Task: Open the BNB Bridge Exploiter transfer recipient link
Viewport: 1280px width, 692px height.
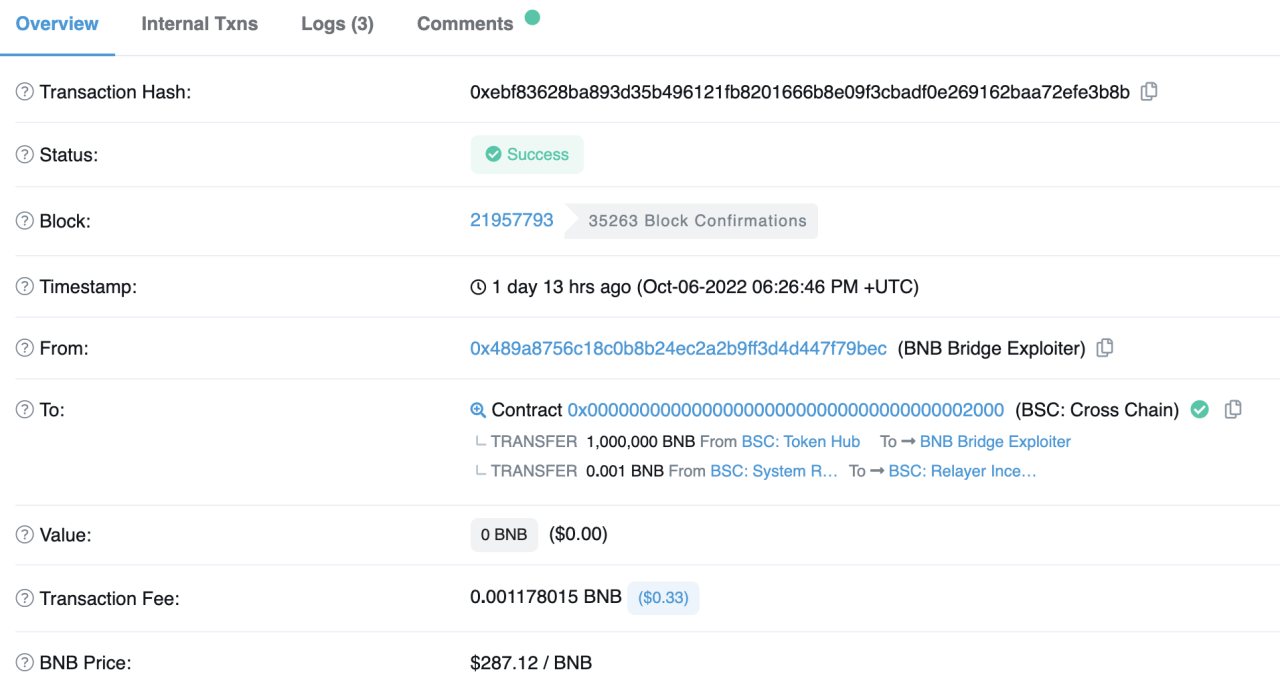Action: [x=995, y=441]
